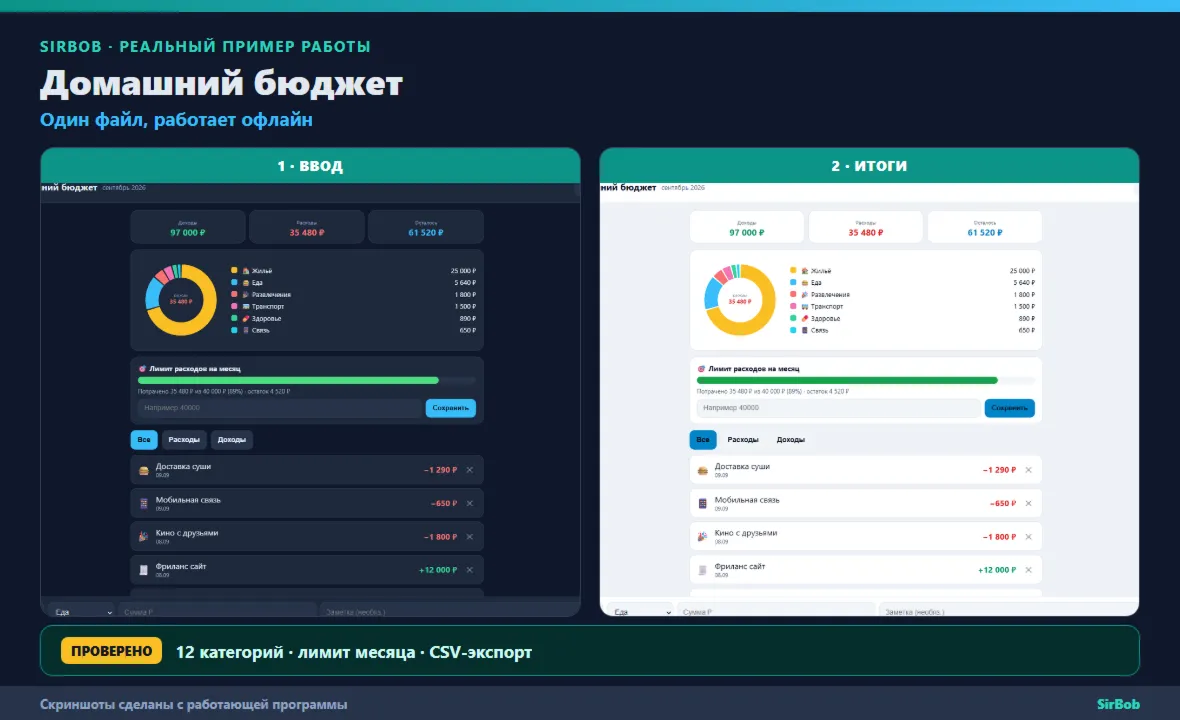The image size is (1180, 720).
Task: Click the pill icon beside Здоровье in light legend
Action: [804, 318]
